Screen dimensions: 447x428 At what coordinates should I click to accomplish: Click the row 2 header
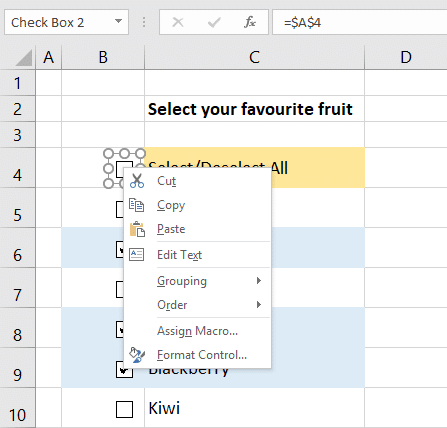[17, 109]
